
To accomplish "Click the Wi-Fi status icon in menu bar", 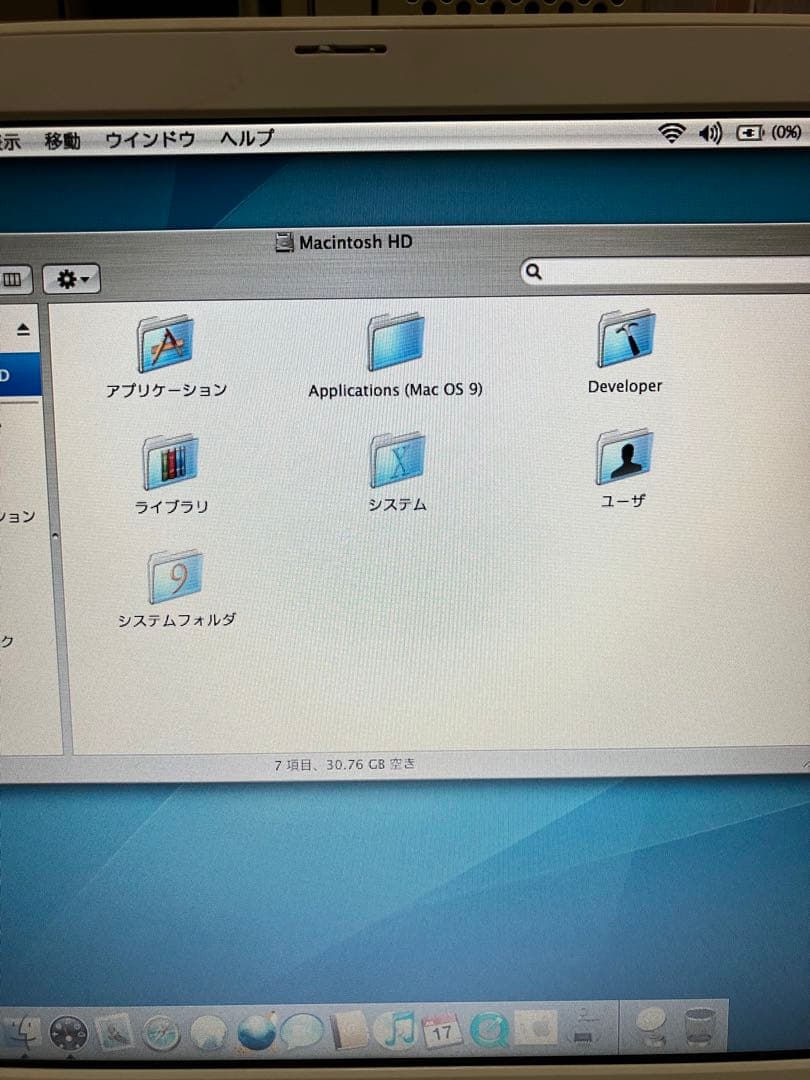I will (671, 132).
